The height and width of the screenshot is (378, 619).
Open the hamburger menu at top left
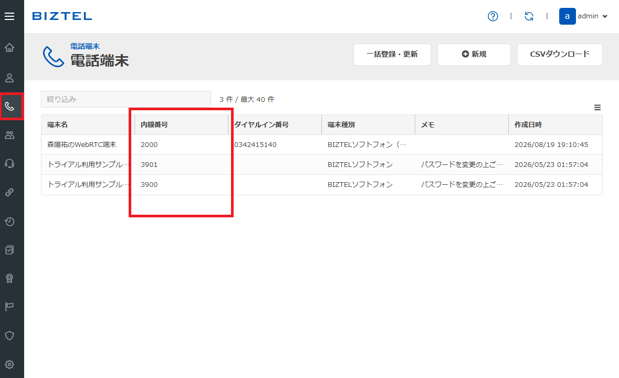[x=9, y=16]
